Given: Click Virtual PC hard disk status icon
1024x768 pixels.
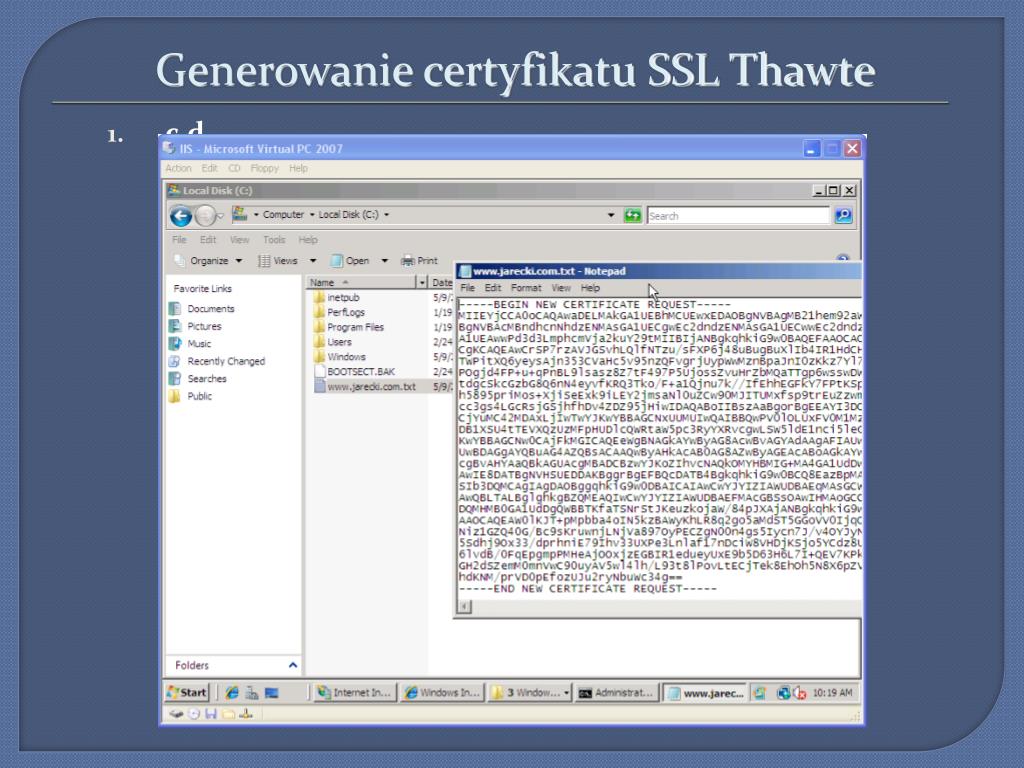Looking at the screenshot, I should [176, 714].
